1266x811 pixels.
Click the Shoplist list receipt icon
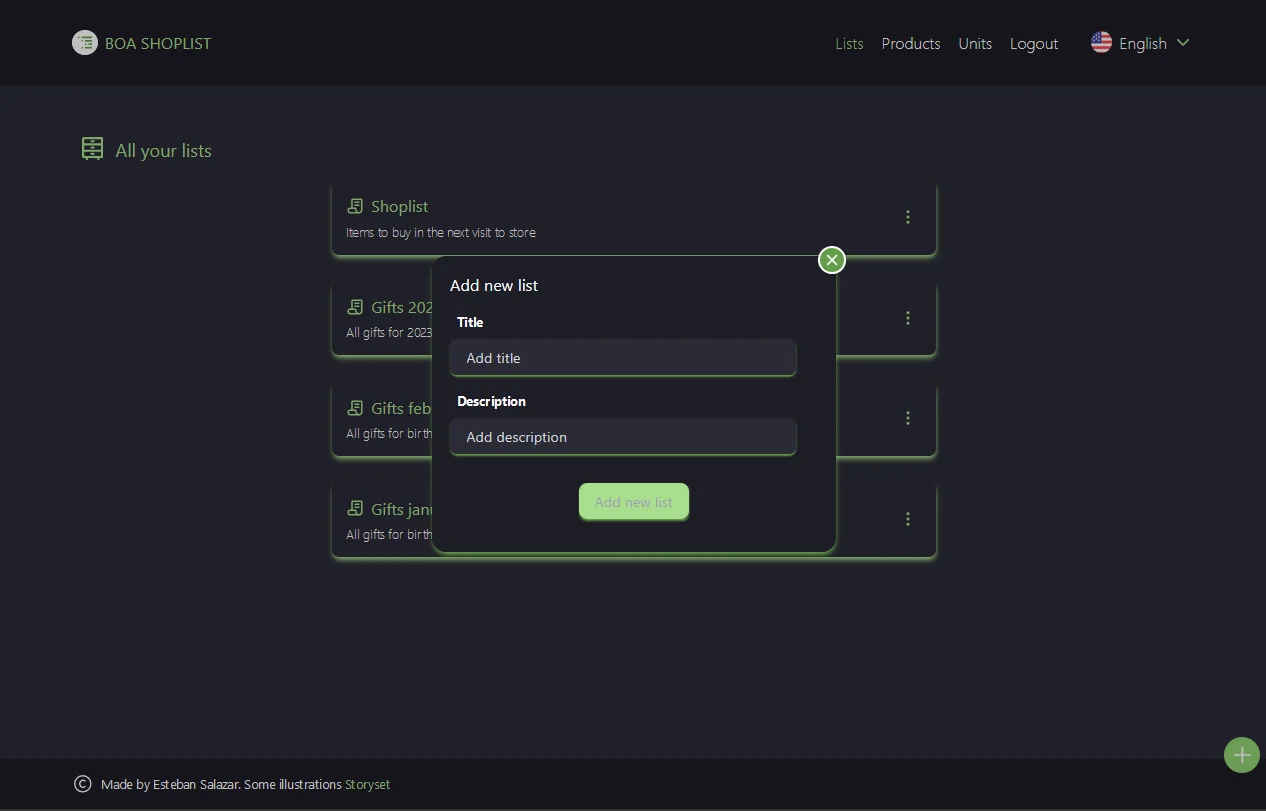pyautogui.click(x=355, y=206)
